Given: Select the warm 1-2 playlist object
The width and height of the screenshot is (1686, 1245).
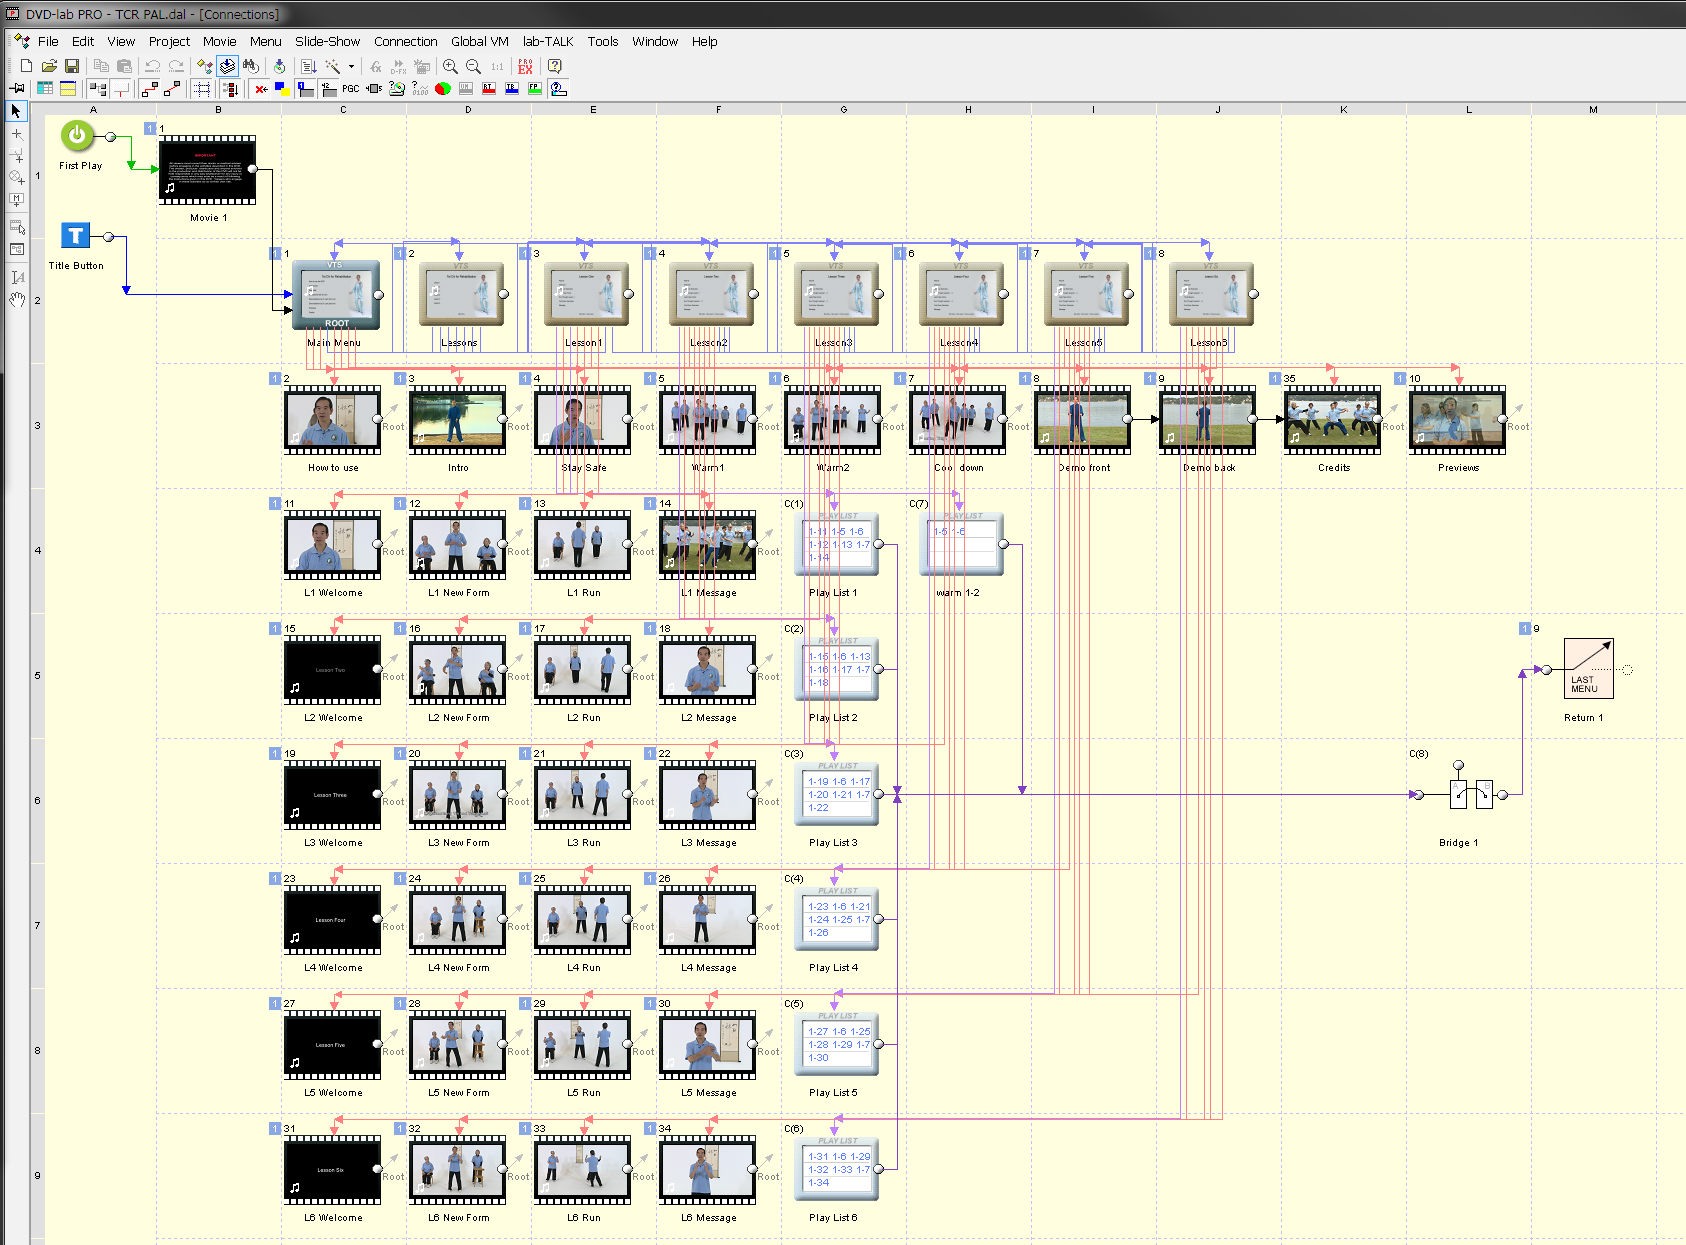Looking at the screenshot, I should pyautogui.click(x=961, y=544).
